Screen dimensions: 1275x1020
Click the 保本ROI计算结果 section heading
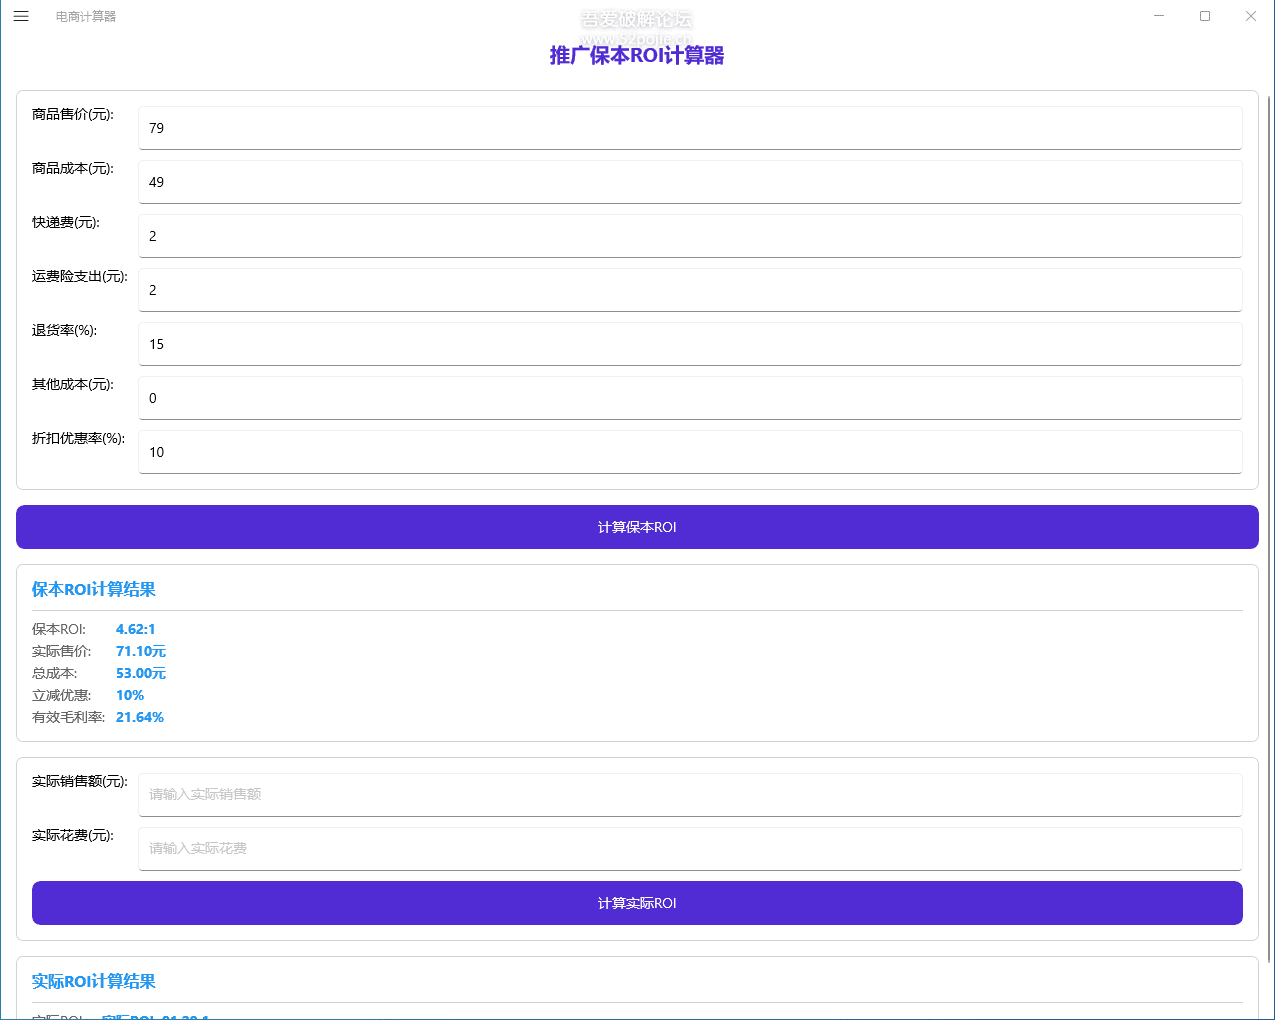pyautogui.click(x=94, y=589)
